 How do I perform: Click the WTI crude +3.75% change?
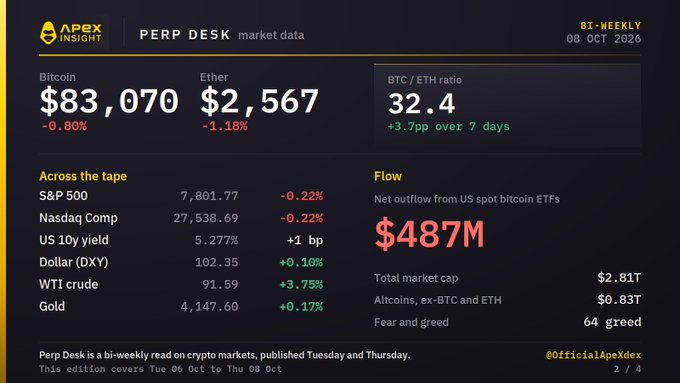coord(301,285)
